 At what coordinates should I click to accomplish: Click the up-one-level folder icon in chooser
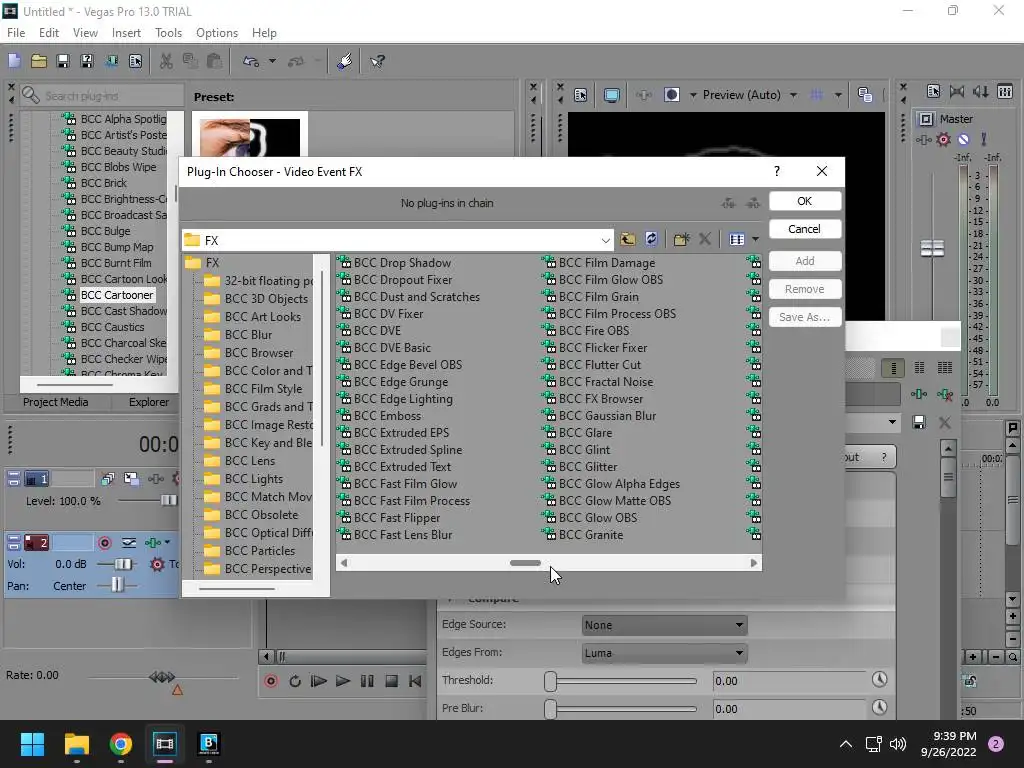point(628,239)
